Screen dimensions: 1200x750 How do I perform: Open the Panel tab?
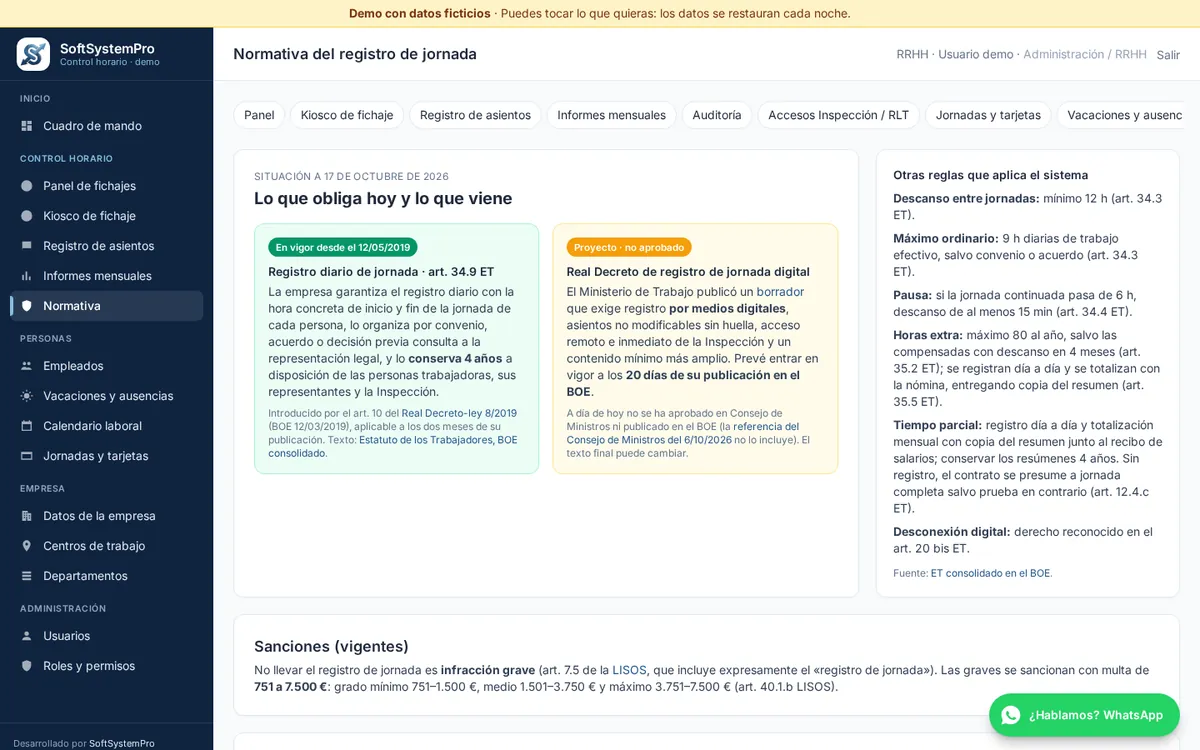click(259, 115)
